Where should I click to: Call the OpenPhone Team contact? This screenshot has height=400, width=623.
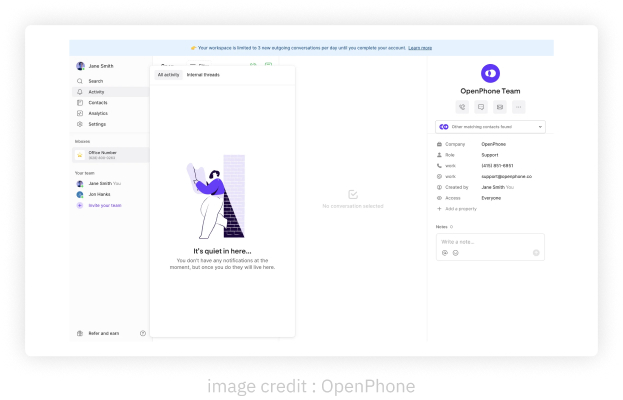(x=462, y=107)
